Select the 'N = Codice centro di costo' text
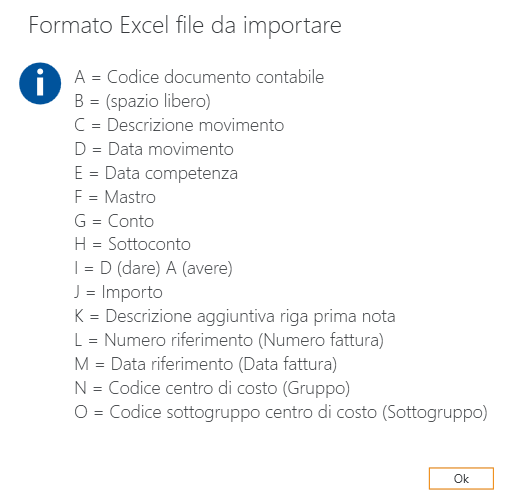518x495 pixels. (176, 388)
